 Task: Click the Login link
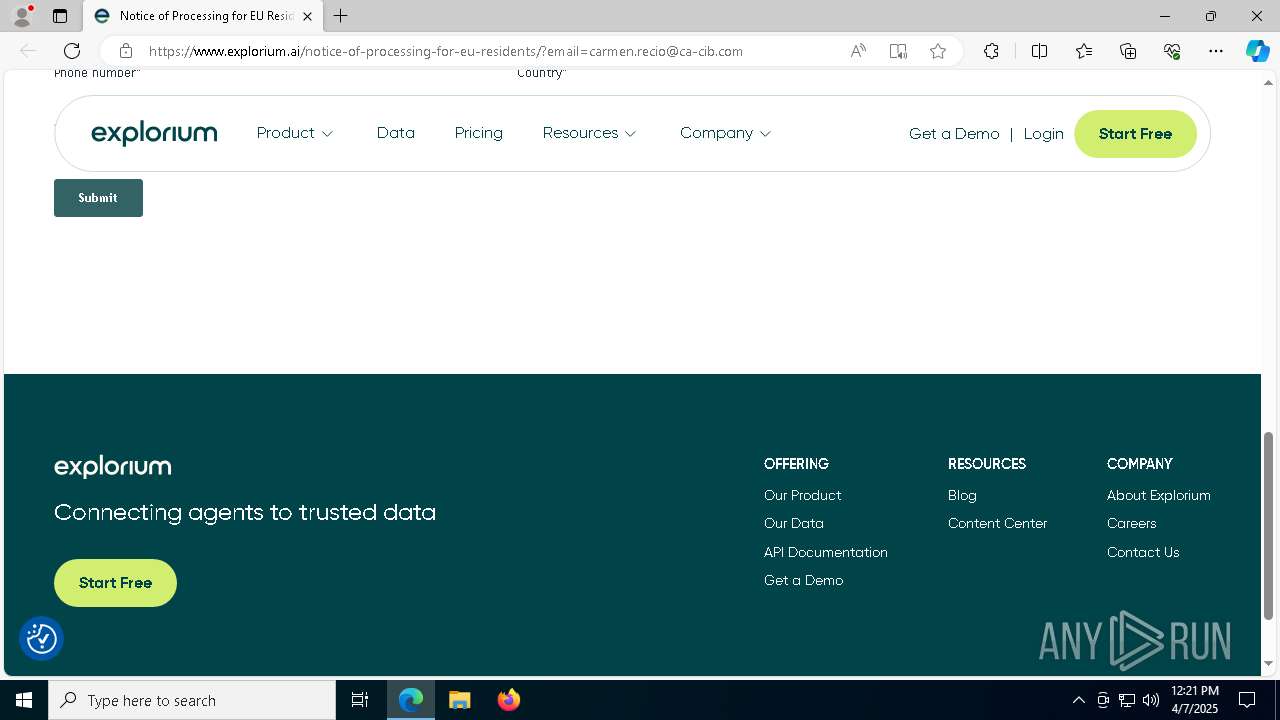(1043, 134)
